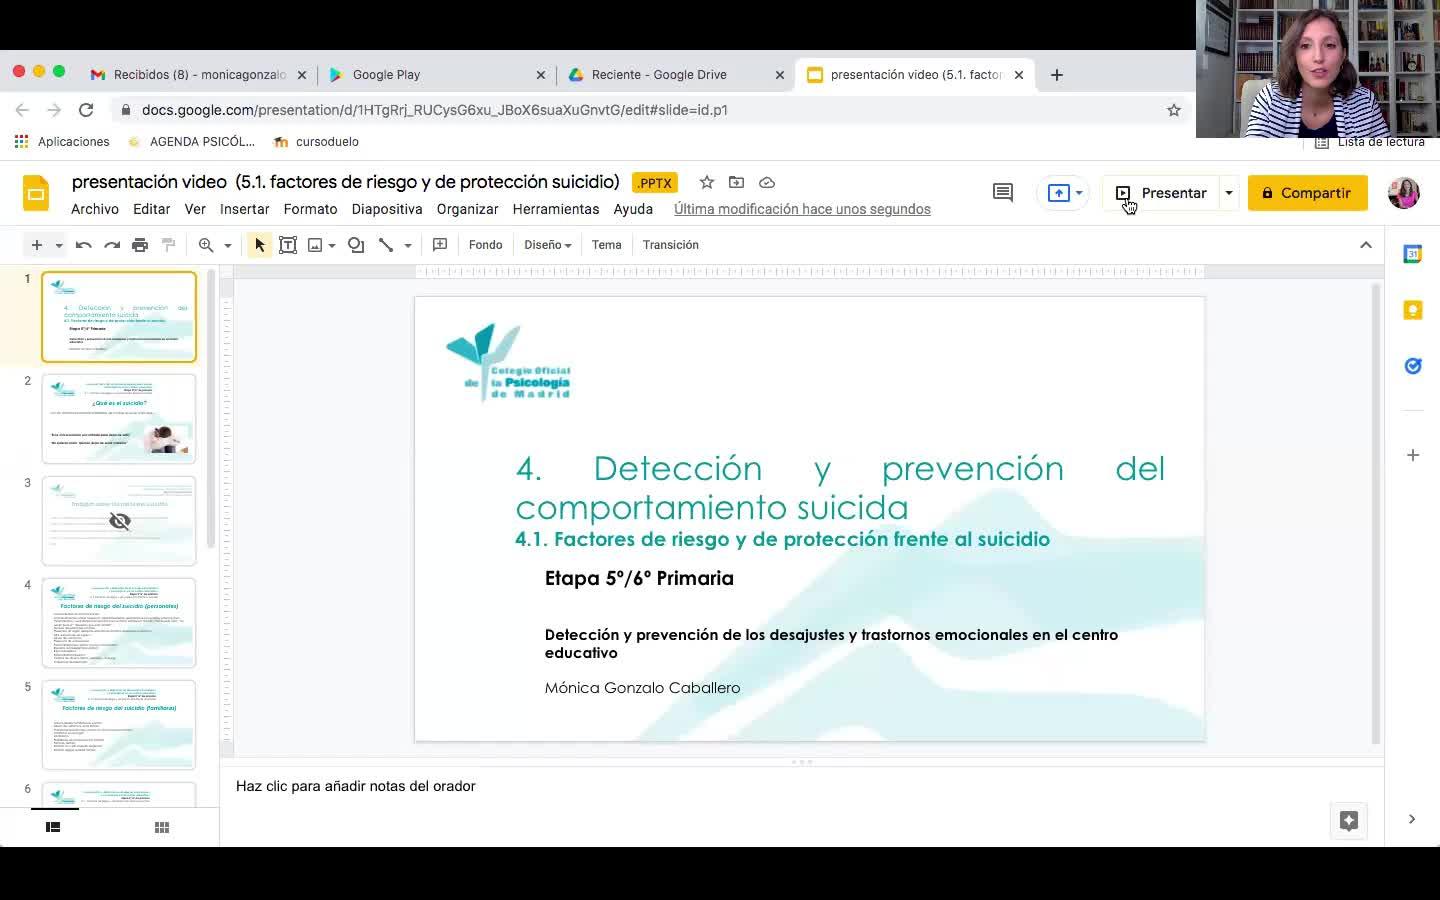1440x900 pixels.
Task: Undo the last action
Action: tap(84, 245)
